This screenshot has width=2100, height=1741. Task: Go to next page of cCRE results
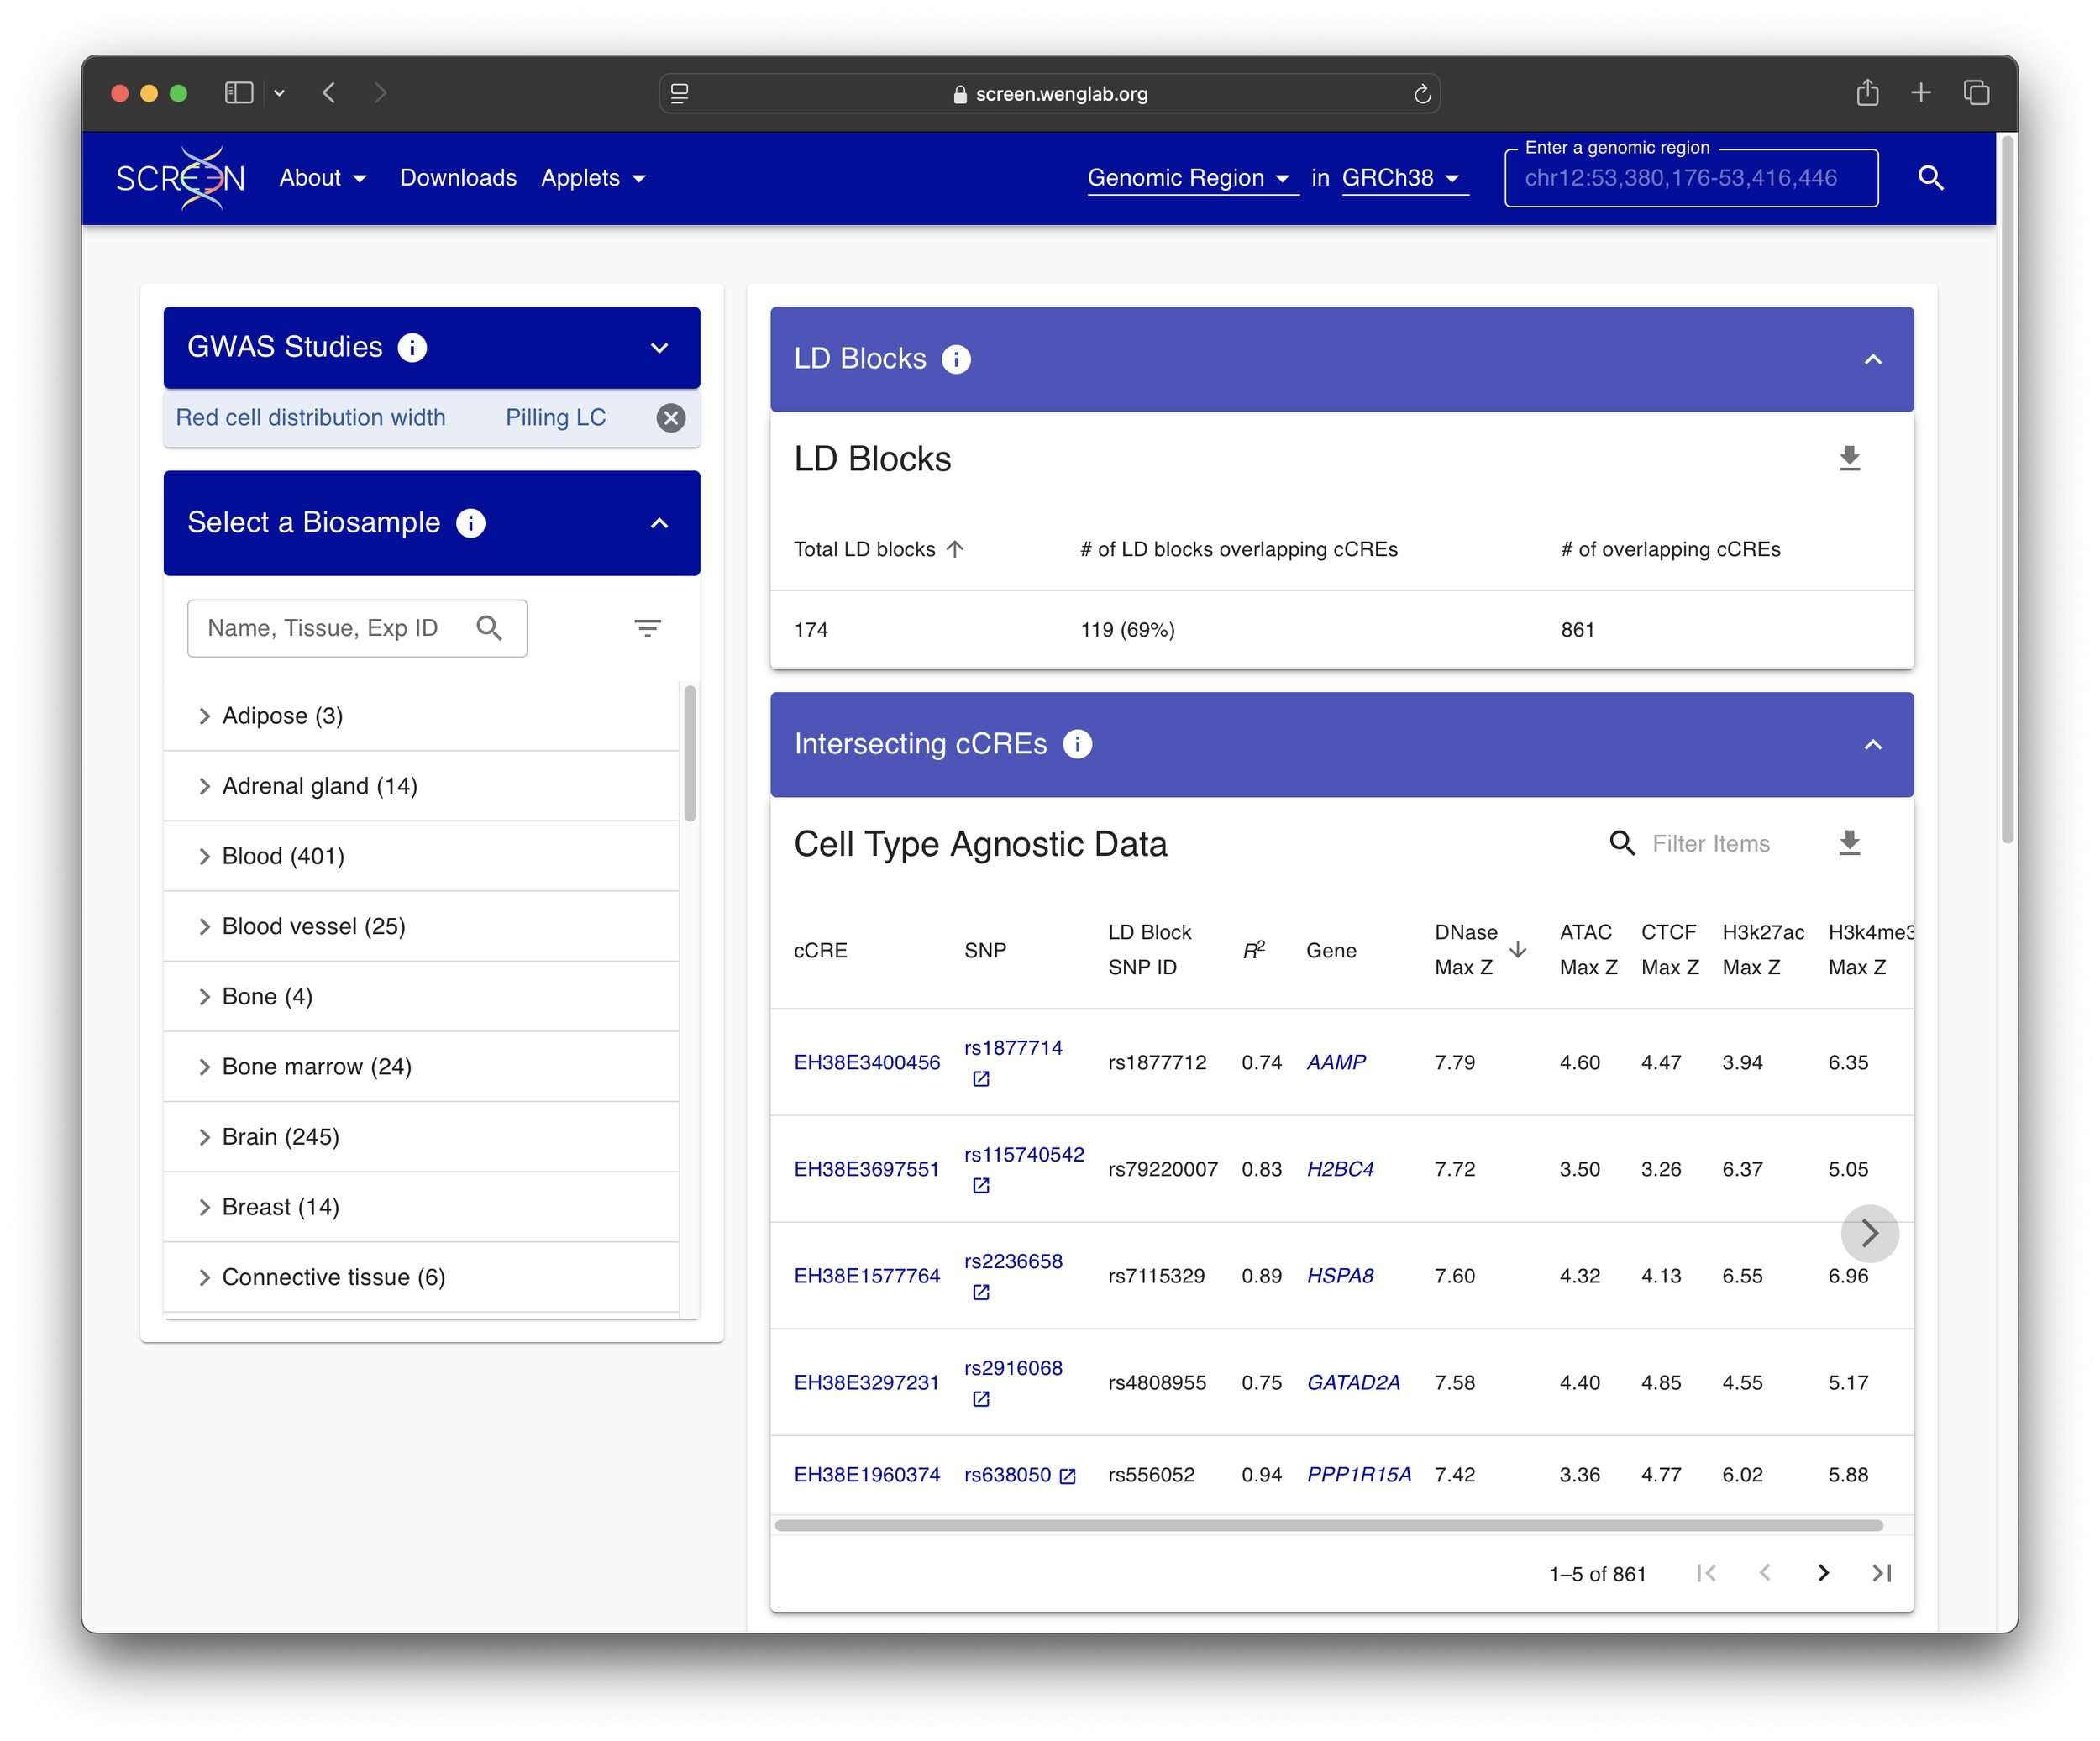[x=1823, y=1573]
